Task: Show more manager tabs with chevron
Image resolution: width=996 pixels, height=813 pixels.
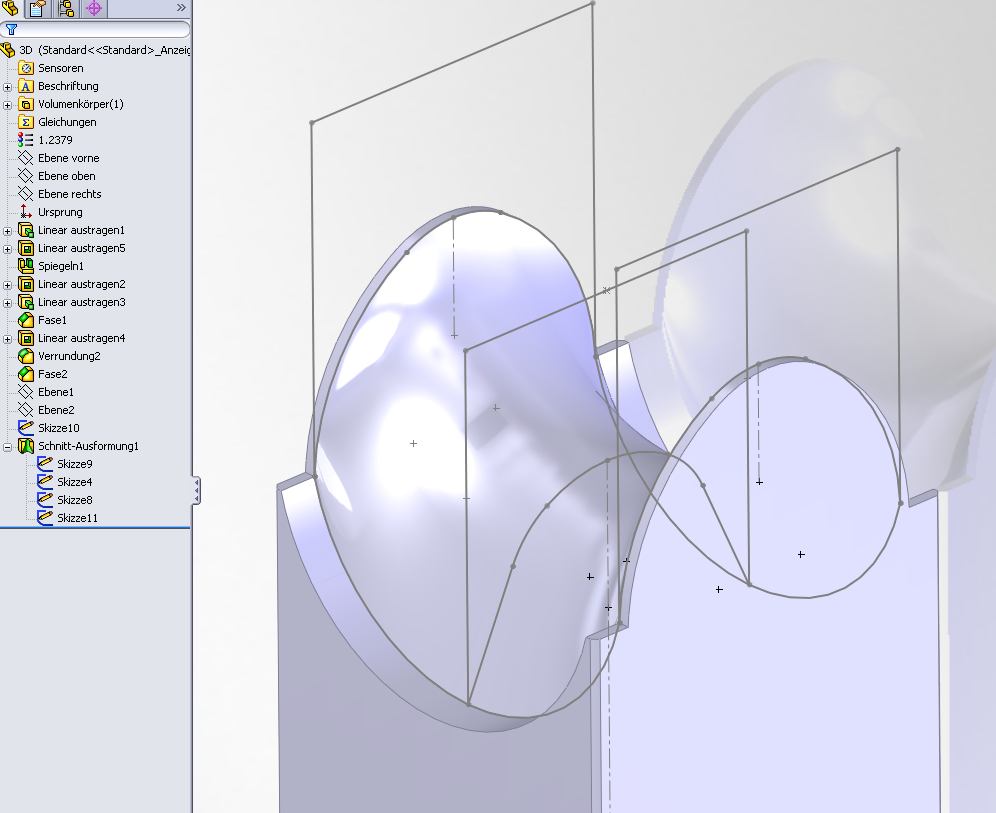Action: [x=181, y=8]
